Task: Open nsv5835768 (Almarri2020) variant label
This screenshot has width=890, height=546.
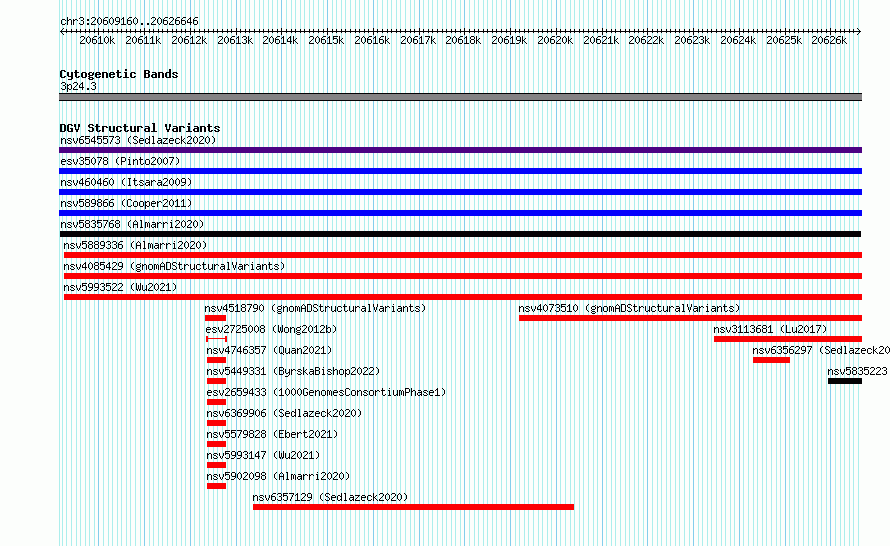Action: pos(132,224)
